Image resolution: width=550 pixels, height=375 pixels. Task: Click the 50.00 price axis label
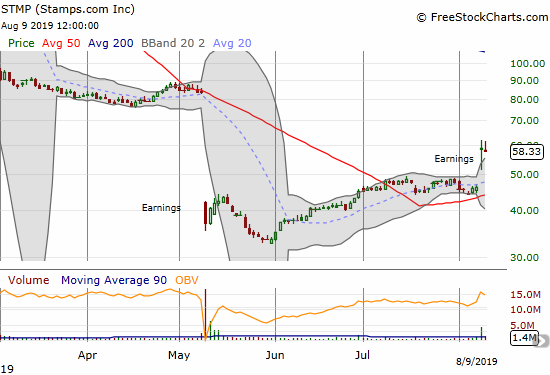[x=524, y=175]
